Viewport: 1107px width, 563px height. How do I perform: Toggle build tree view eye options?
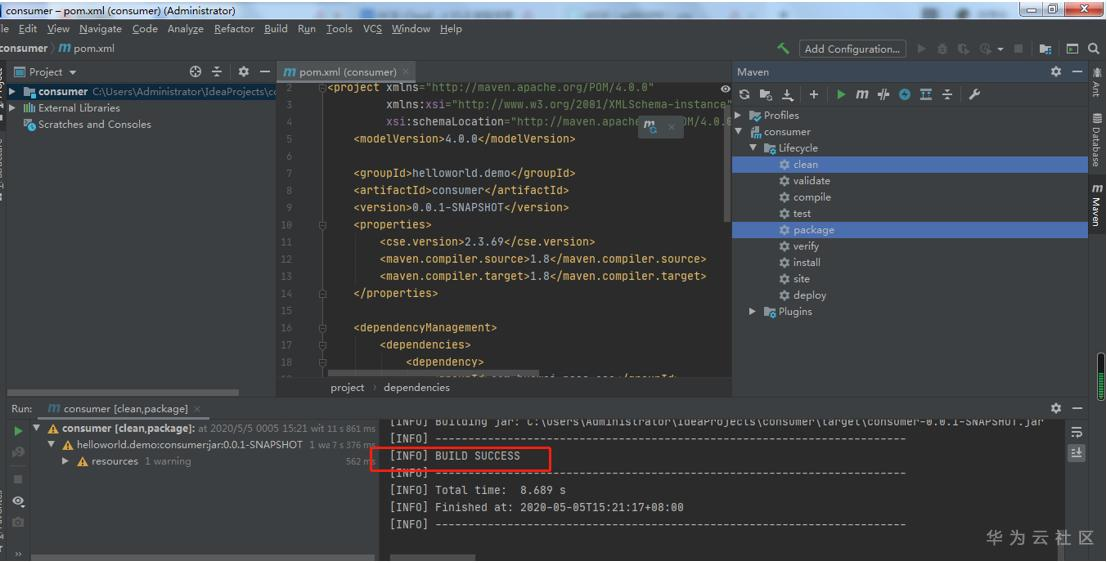[x=18, y=501]
